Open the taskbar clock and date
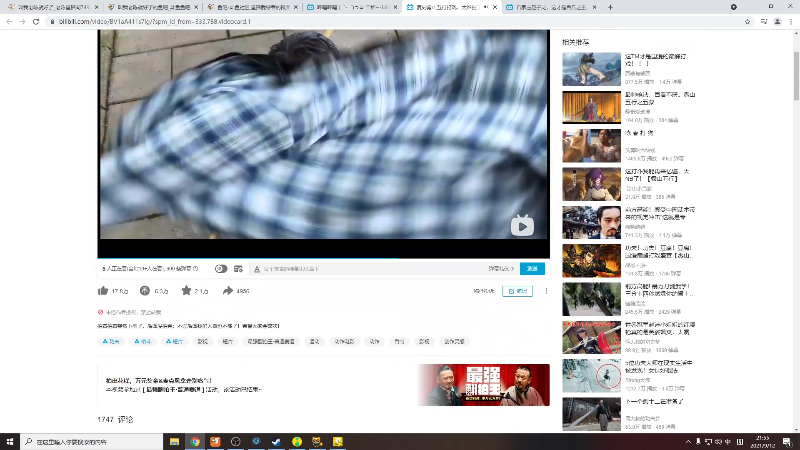The image size is (800, 450). [x=763, y=442]
